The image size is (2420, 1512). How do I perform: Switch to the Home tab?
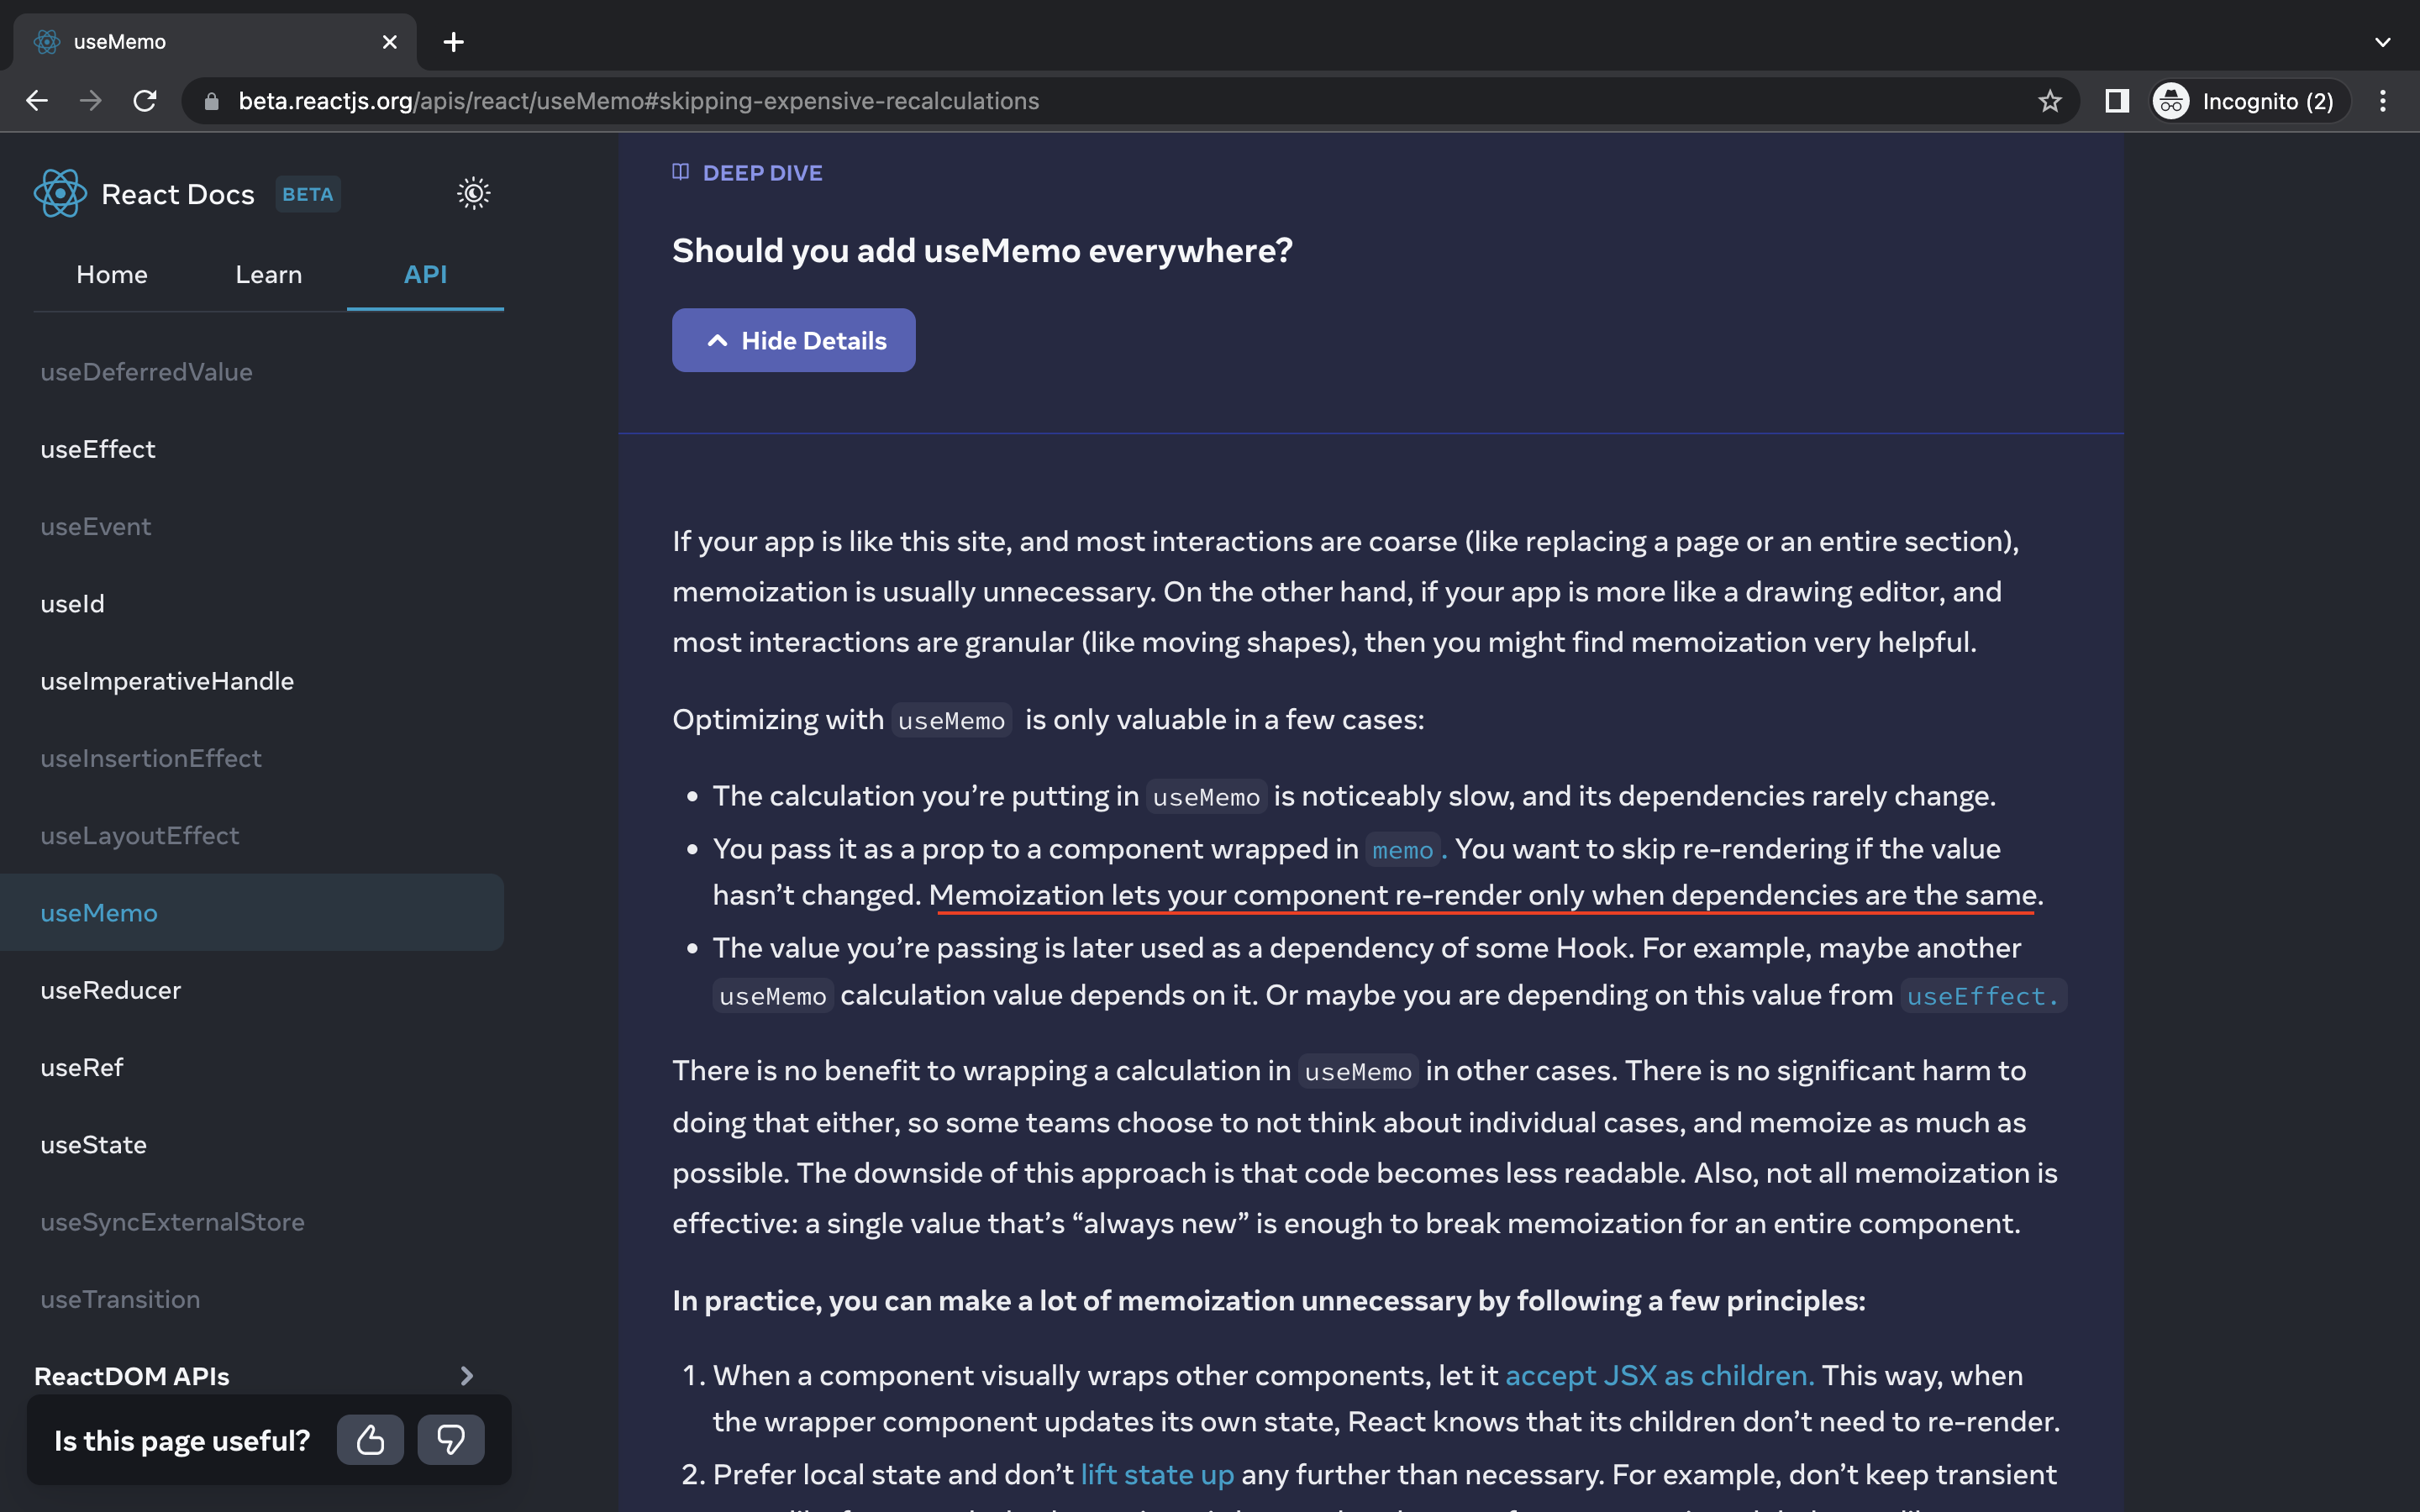[x=112, y=275]
